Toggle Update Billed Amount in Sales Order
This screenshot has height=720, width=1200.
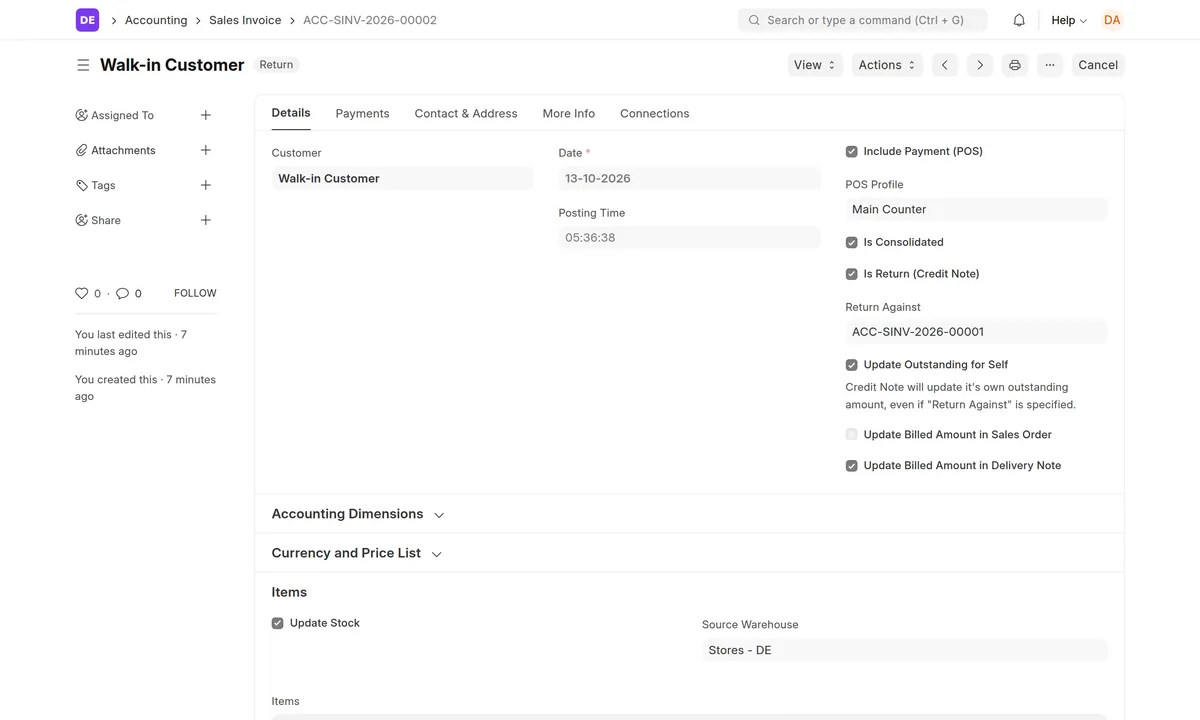[852, 435]
